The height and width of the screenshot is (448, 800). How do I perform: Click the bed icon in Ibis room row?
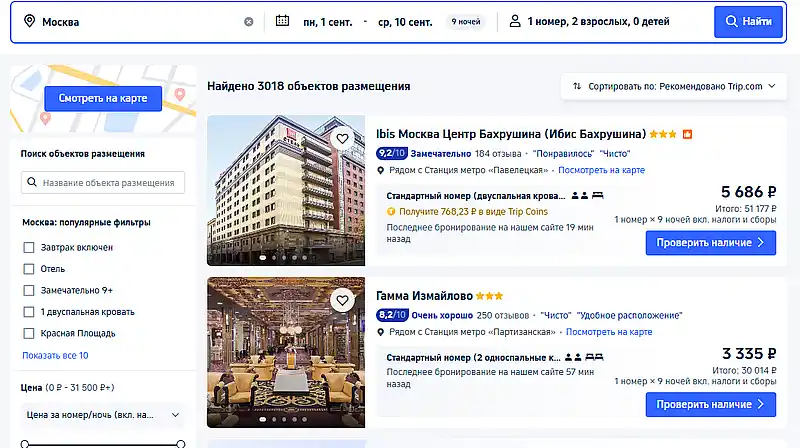tap(597, 195)
